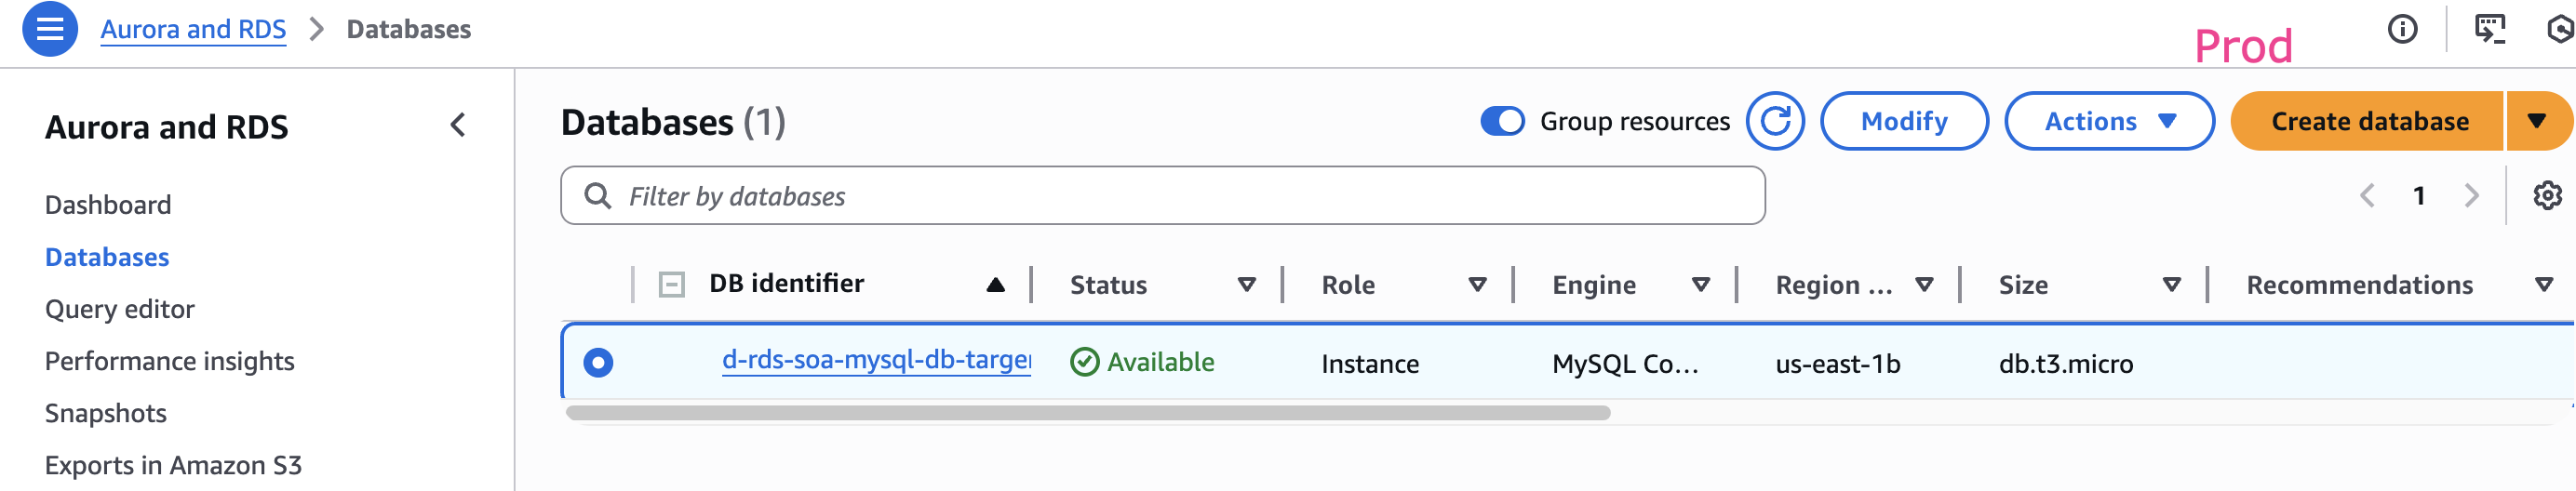Disable the Group resources toggle
2576x491 pixels.
click(x=1502, y=121)
